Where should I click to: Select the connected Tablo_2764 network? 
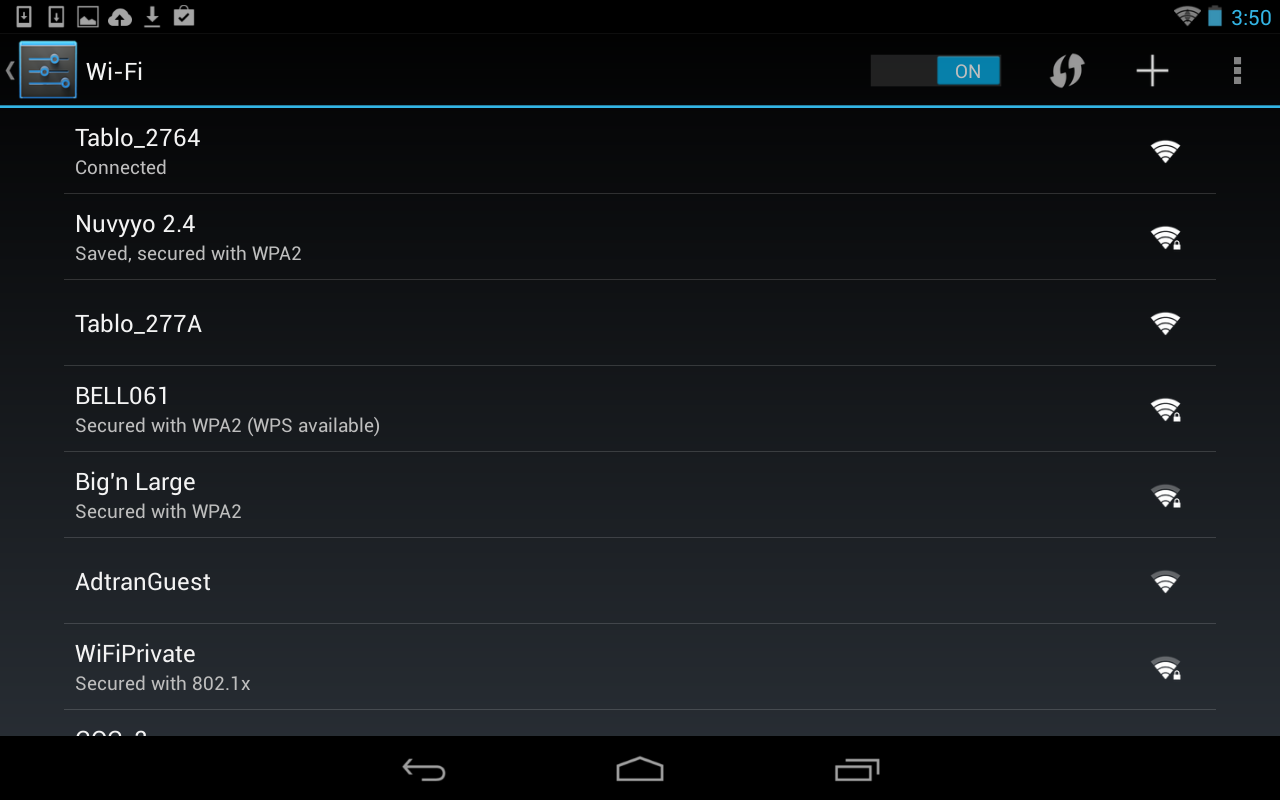coord(640,151)
